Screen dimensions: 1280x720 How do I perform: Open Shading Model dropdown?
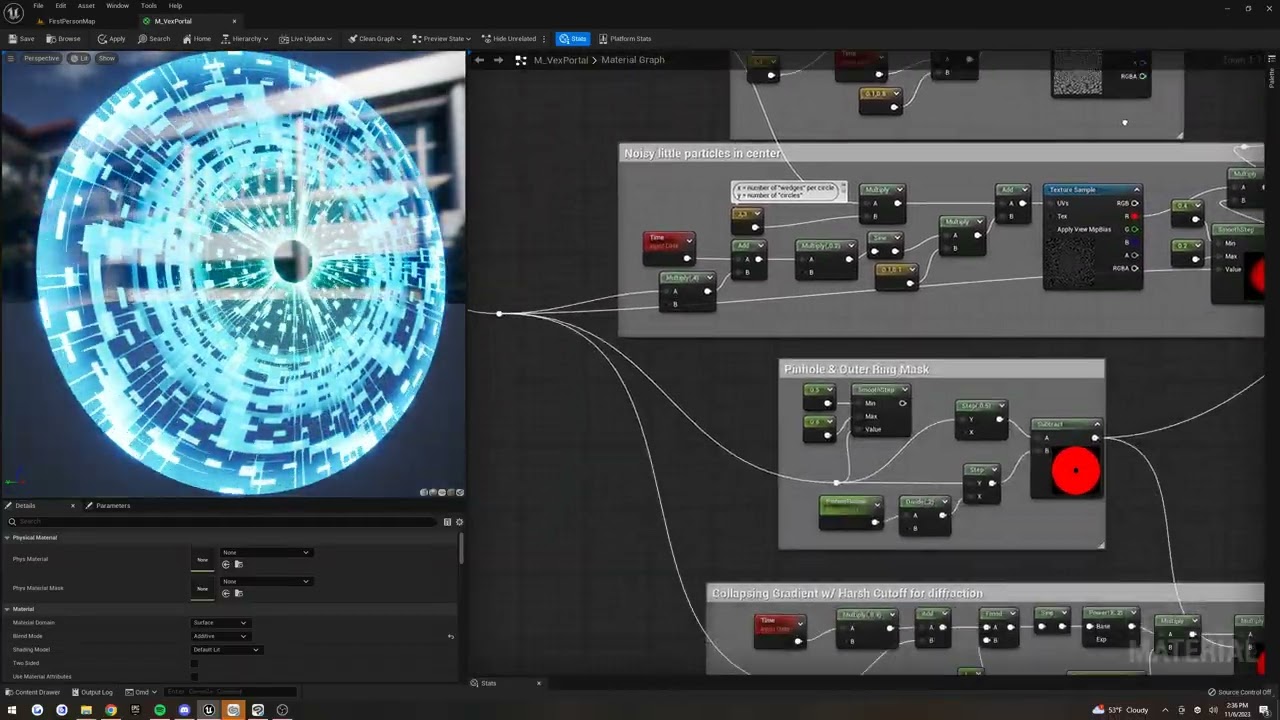point(227,650)
